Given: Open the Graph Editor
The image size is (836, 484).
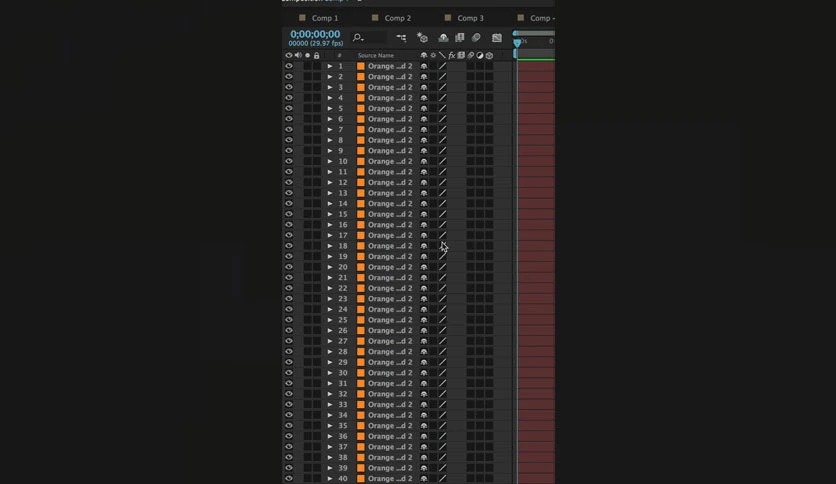Looking at the screenshot, I should (497, 38).
